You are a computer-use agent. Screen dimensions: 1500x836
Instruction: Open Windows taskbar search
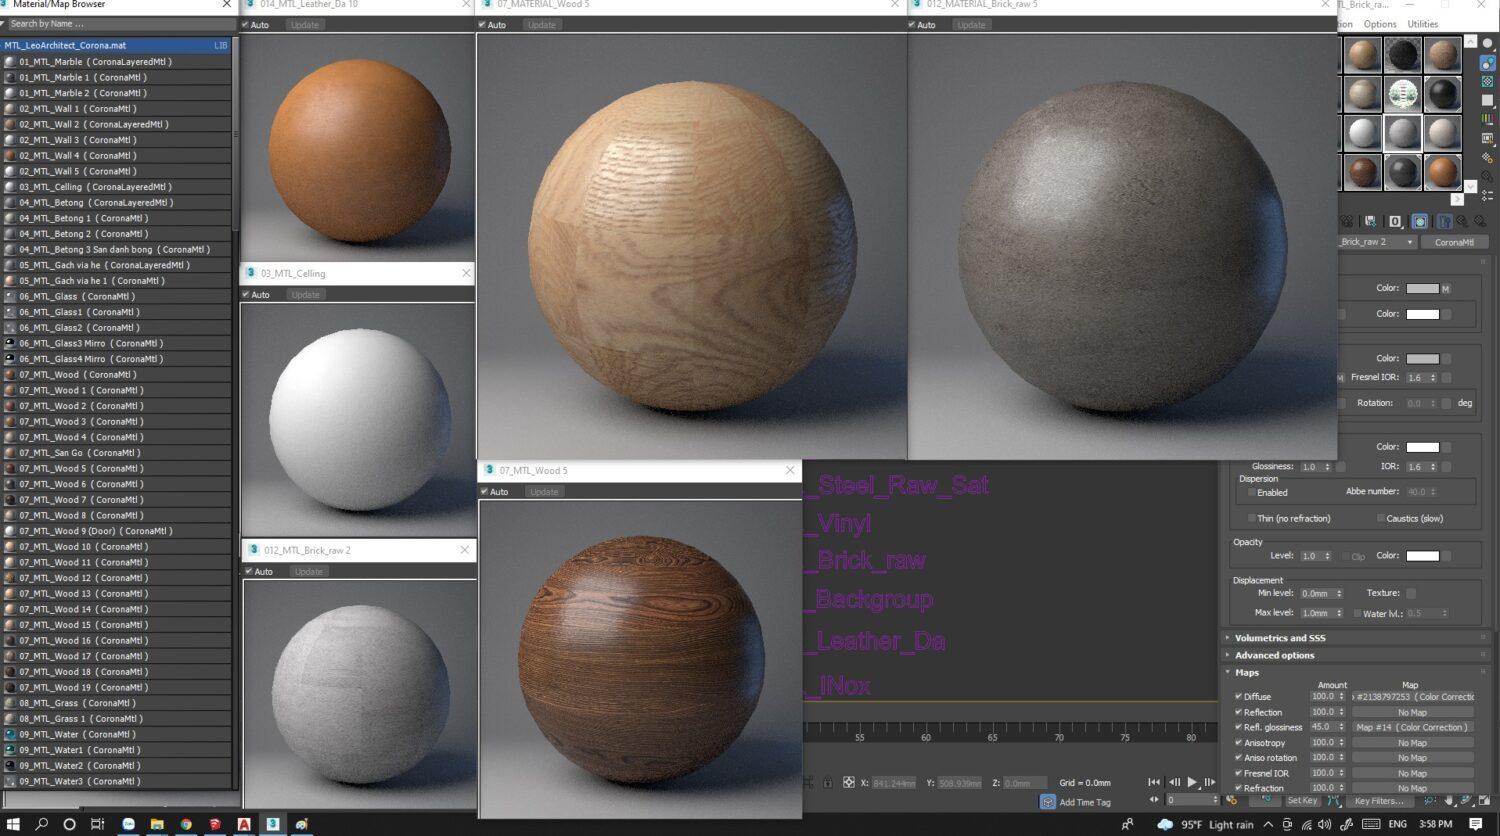[42, 824]
